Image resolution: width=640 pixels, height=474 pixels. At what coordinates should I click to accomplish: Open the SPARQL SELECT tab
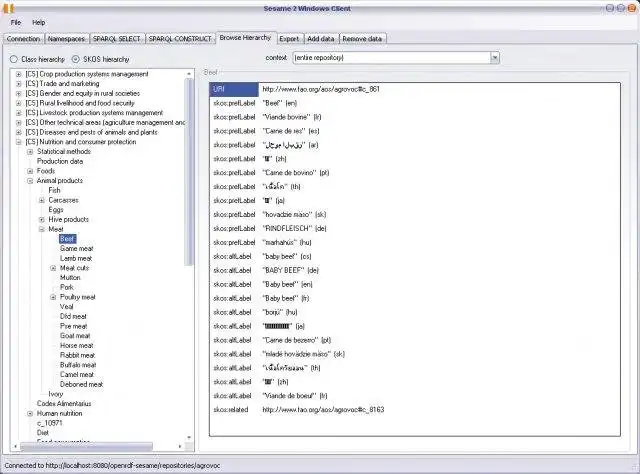click(116, 39)
